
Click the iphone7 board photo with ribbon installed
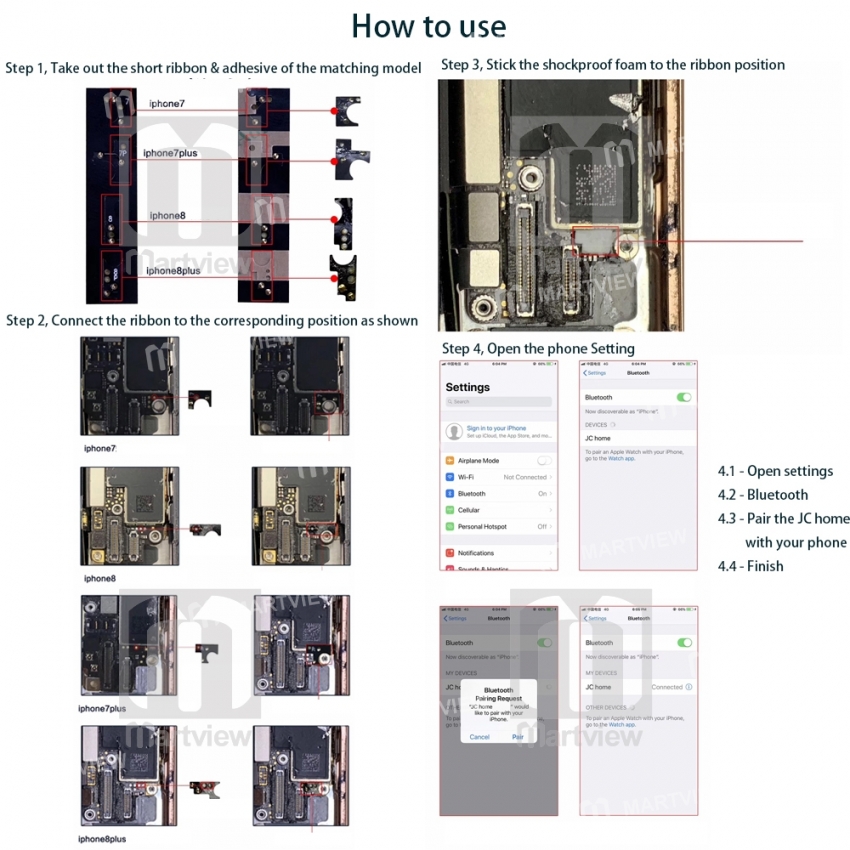point(300,385)
